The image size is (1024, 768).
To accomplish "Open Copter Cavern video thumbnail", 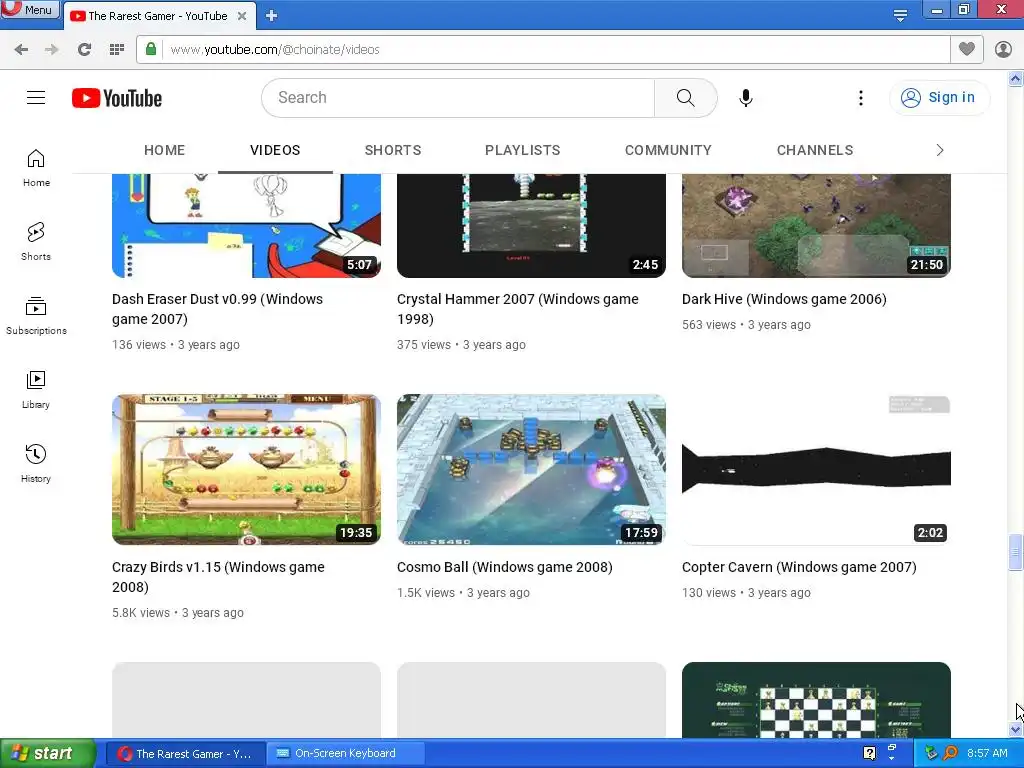I will click(x=816, y=470).
